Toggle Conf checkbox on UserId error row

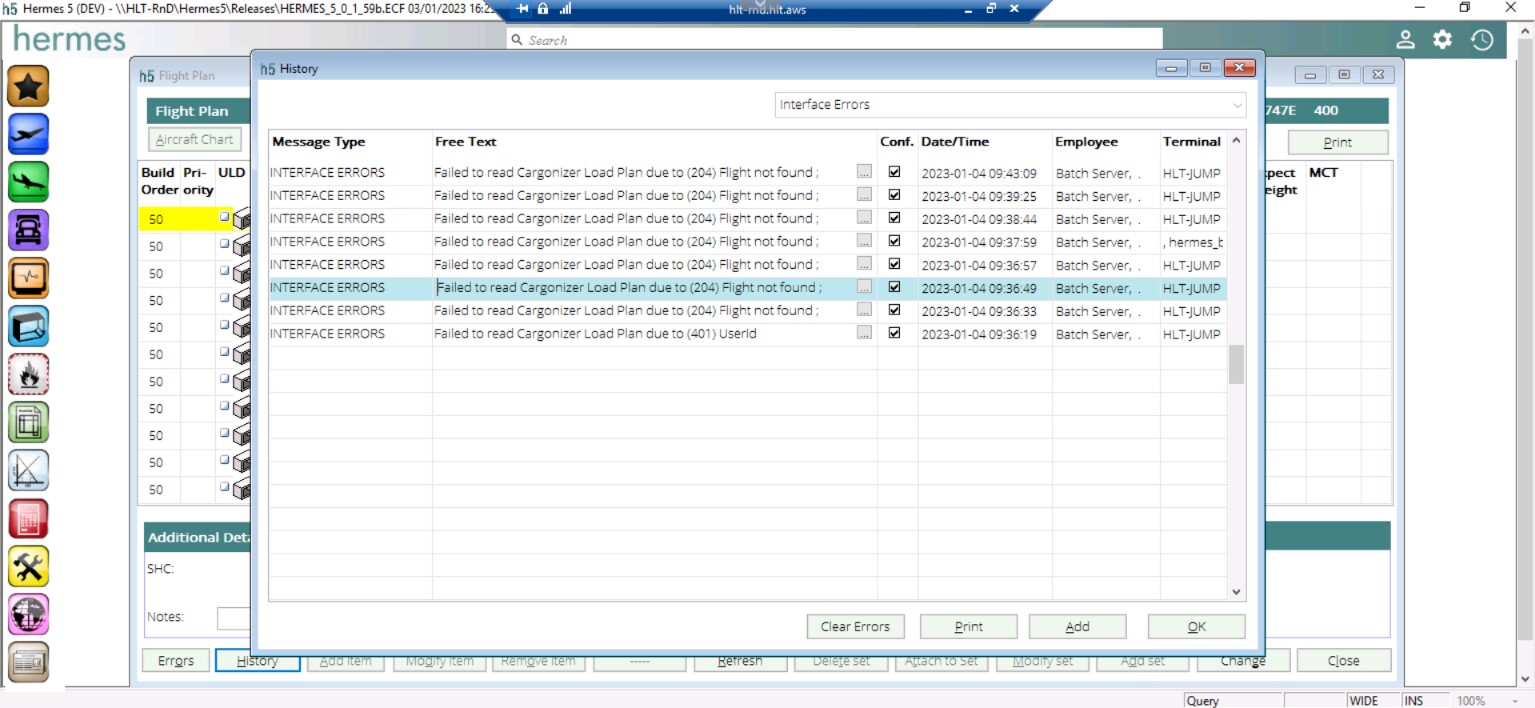(893, 333)
